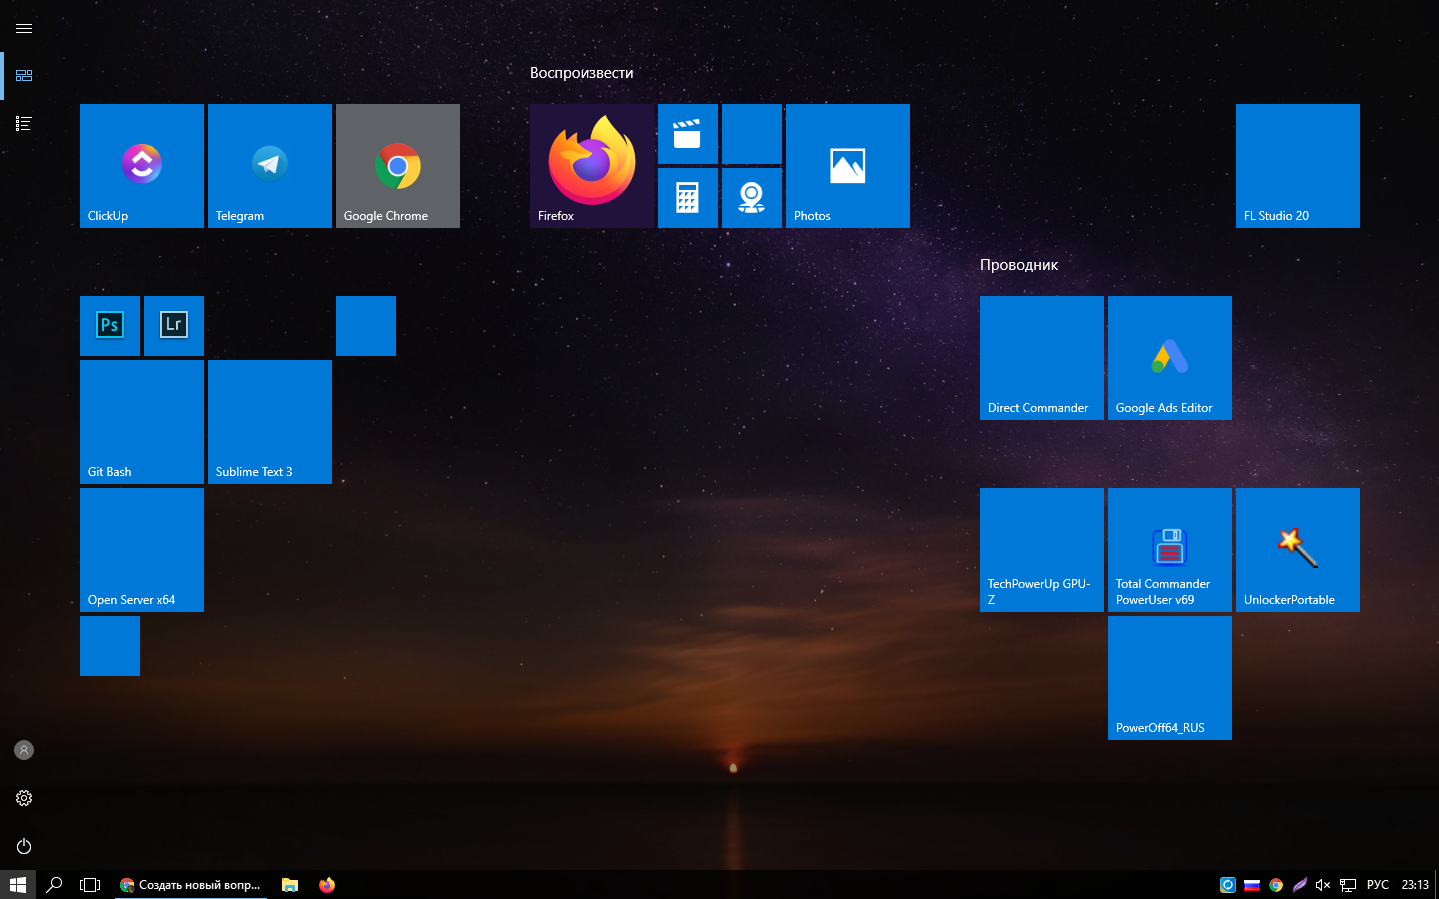Open the clock showing 23:13
Viewport: 1439px width, 899px height.
tap(1415, 885)
